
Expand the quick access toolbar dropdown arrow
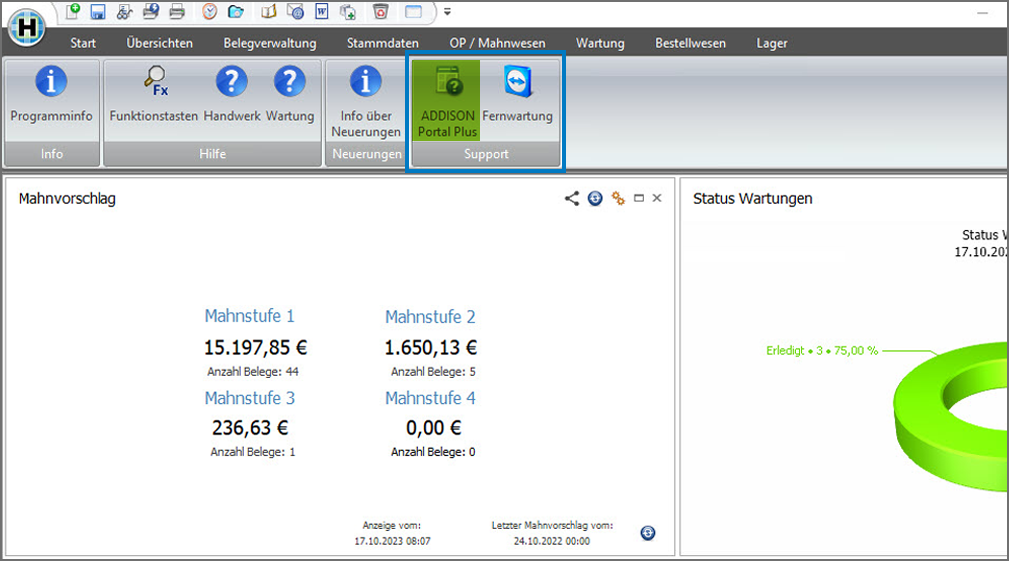(447, 12)
